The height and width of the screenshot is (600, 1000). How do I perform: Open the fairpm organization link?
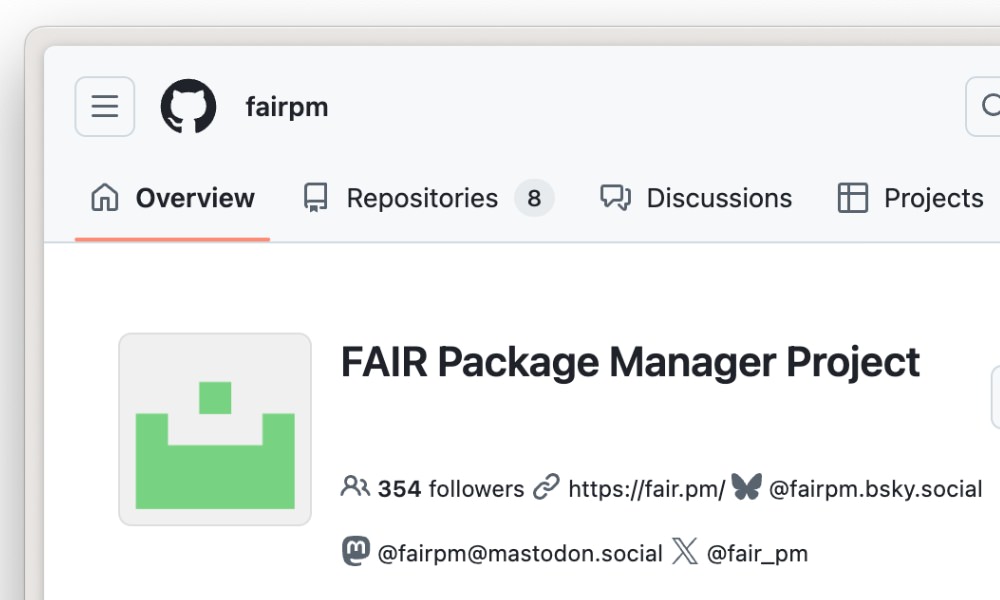pos(287,106)
